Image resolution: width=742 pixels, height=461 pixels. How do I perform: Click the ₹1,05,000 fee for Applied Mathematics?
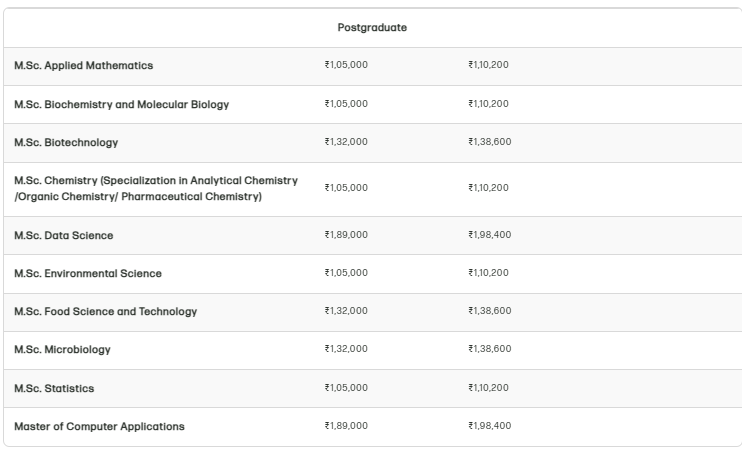click(346, 65)
